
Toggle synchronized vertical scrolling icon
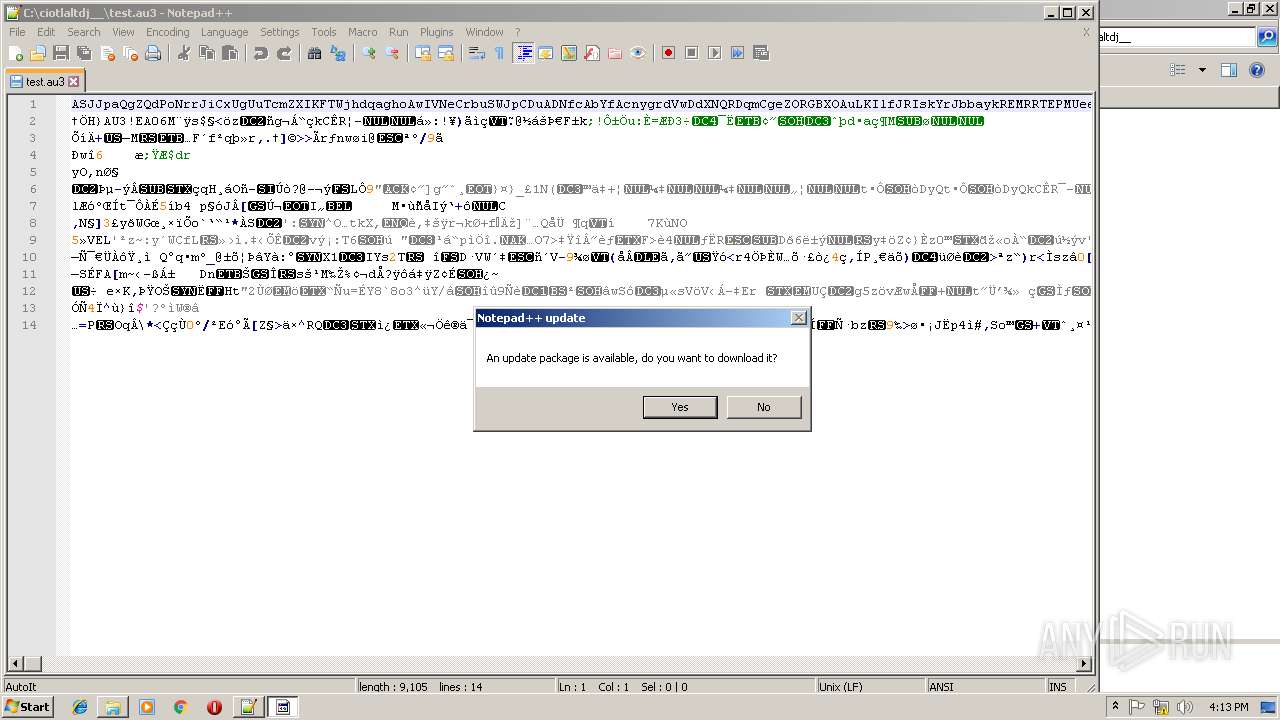[x=423, y=53]
